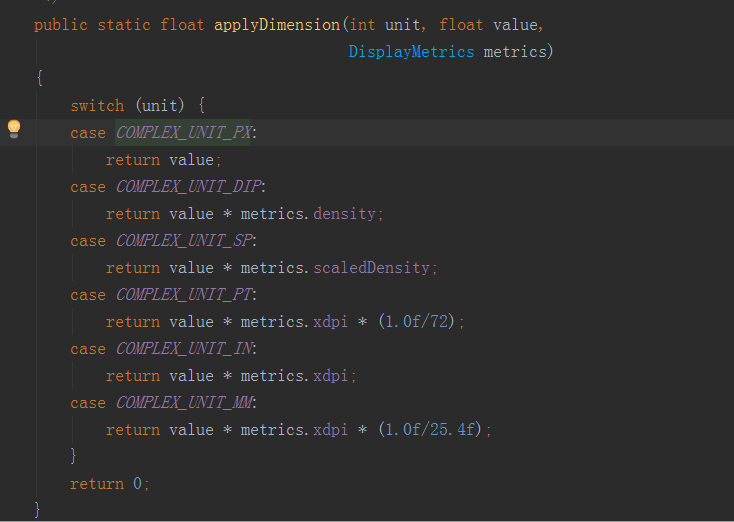Viewport: 734px width, 522px height.
Task: Place cursor on COMPLEX_UNIT_MM constant
Action: (x=184, y=402)
